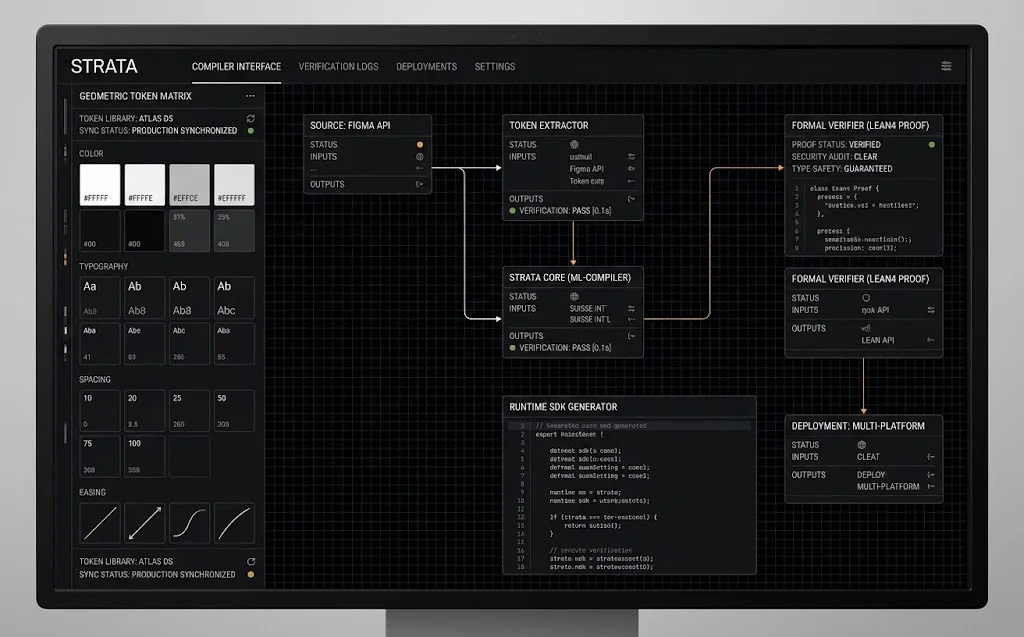Click the Deployment: Multi-Platform status globe icon
The image size is (1024, 637).
point(861,445)
